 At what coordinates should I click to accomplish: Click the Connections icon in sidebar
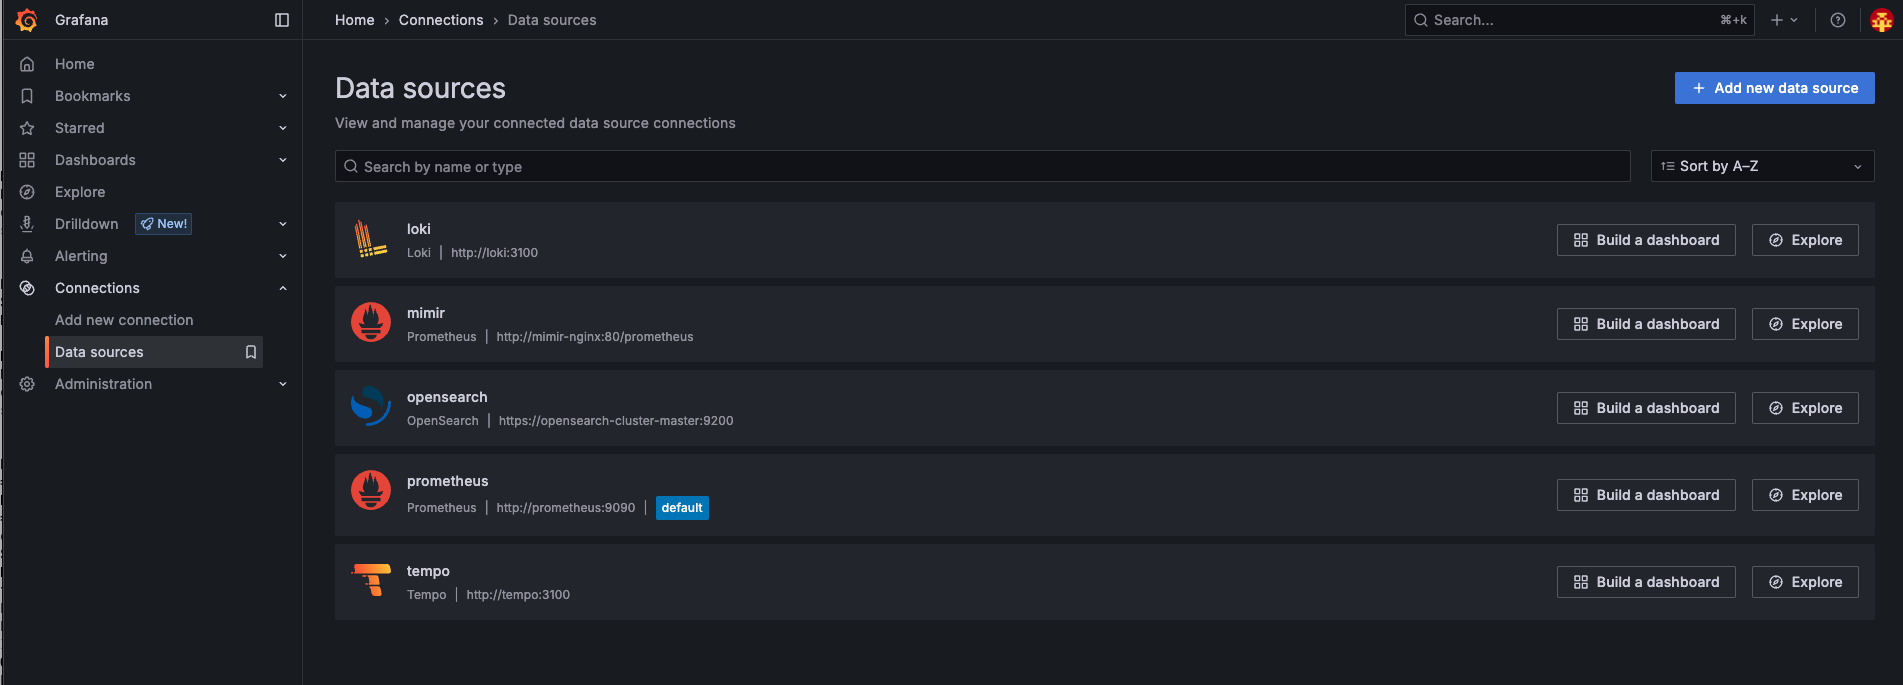27,288
